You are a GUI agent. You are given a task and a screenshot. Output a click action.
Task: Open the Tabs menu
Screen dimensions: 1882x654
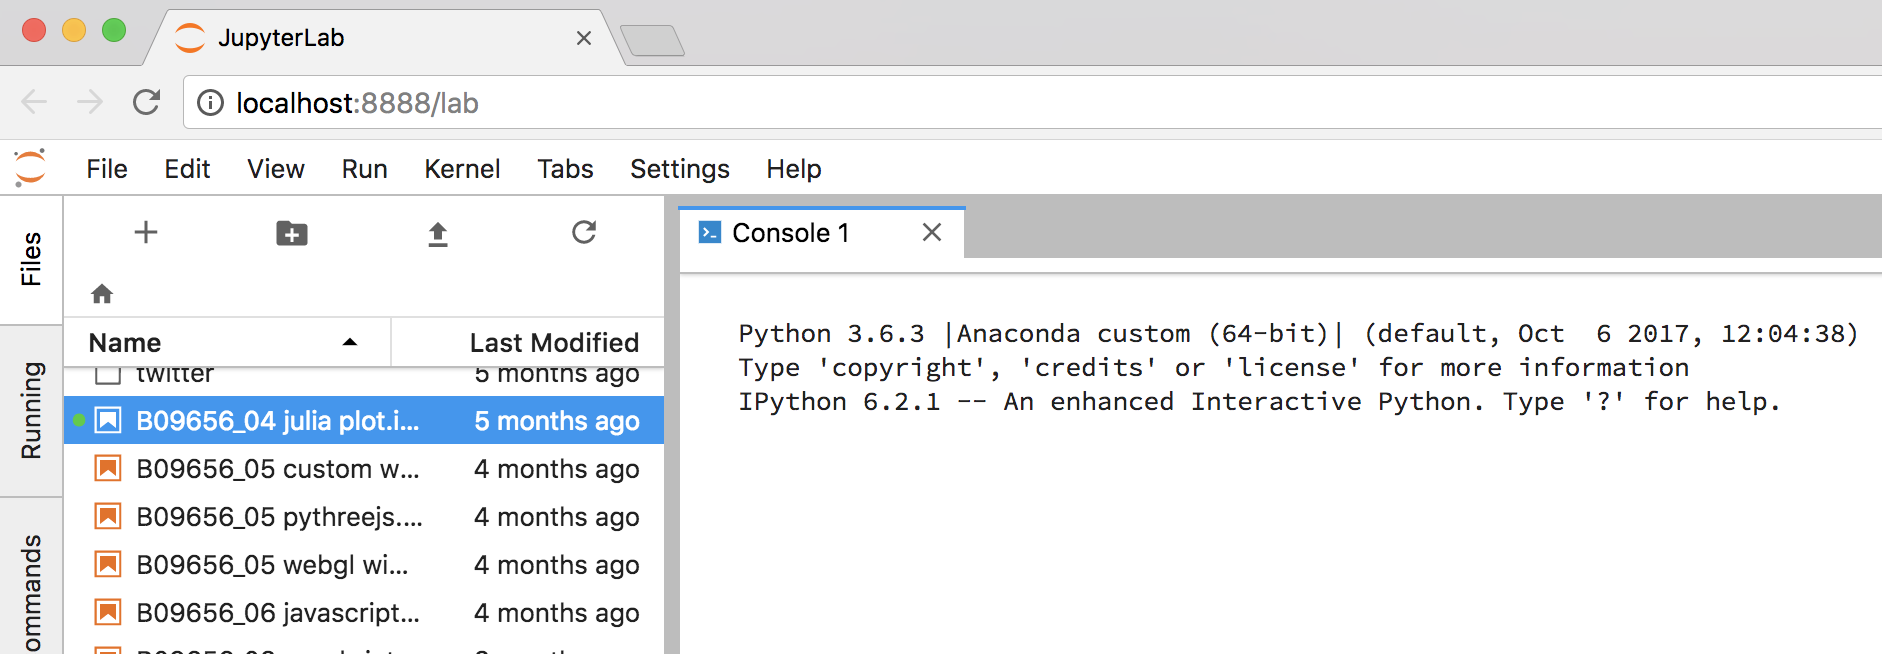tap(565, 169)
